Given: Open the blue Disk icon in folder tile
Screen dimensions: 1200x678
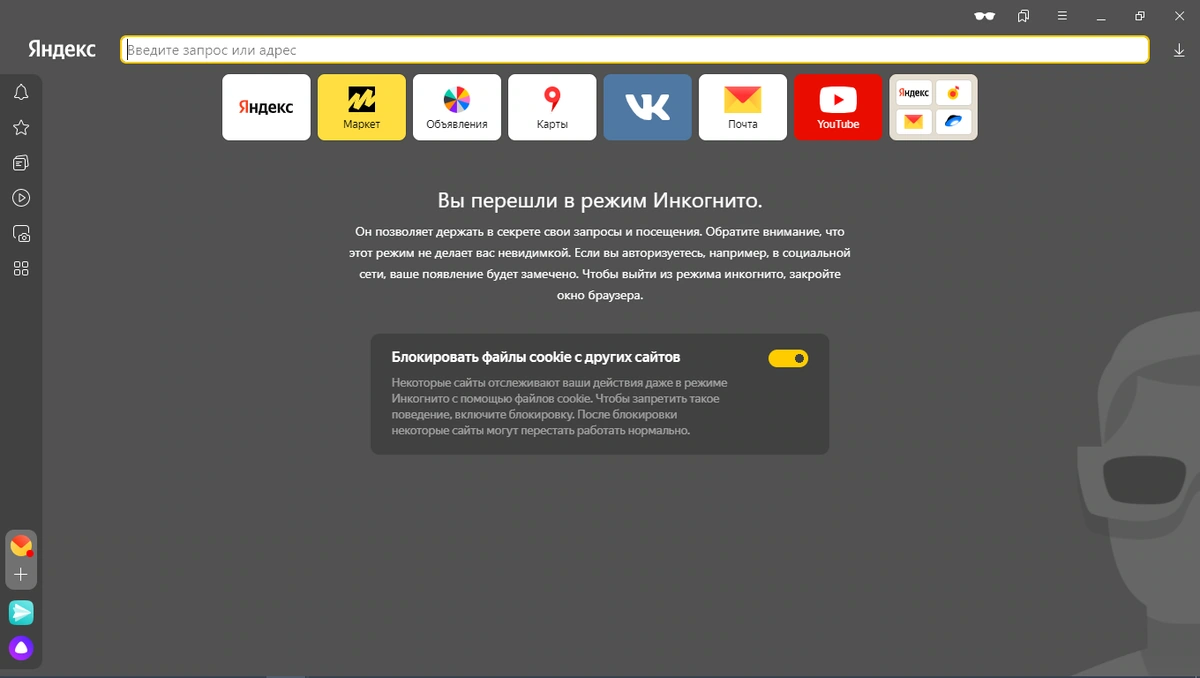Looking at the screenshot, I should (953, 121).
